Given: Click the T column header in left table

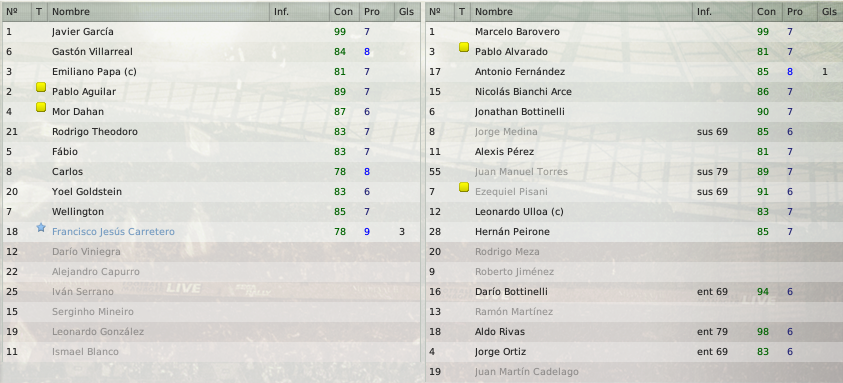Looking at the screenshot, I should (39, 11).
